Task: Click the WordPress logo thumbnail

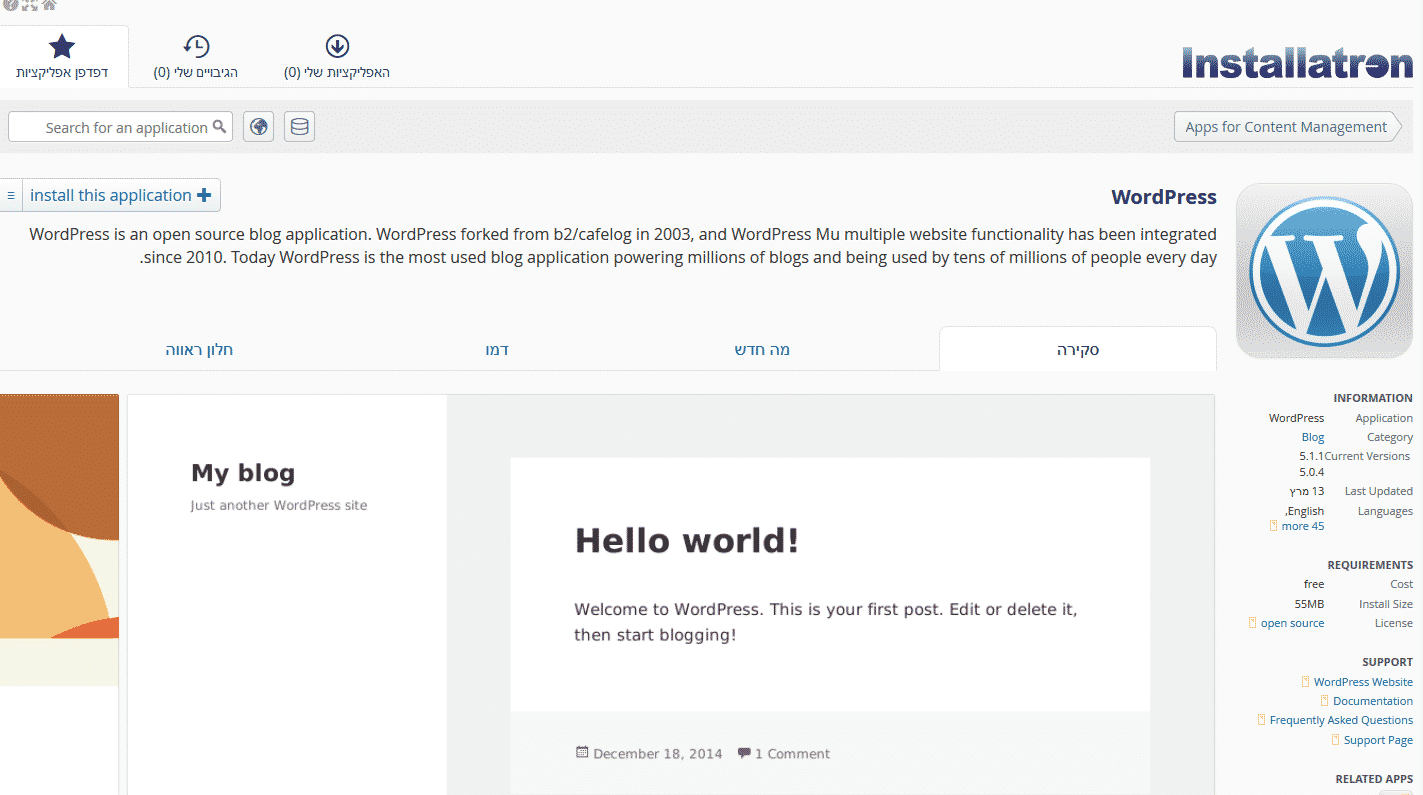Action: click(1324, 270)
